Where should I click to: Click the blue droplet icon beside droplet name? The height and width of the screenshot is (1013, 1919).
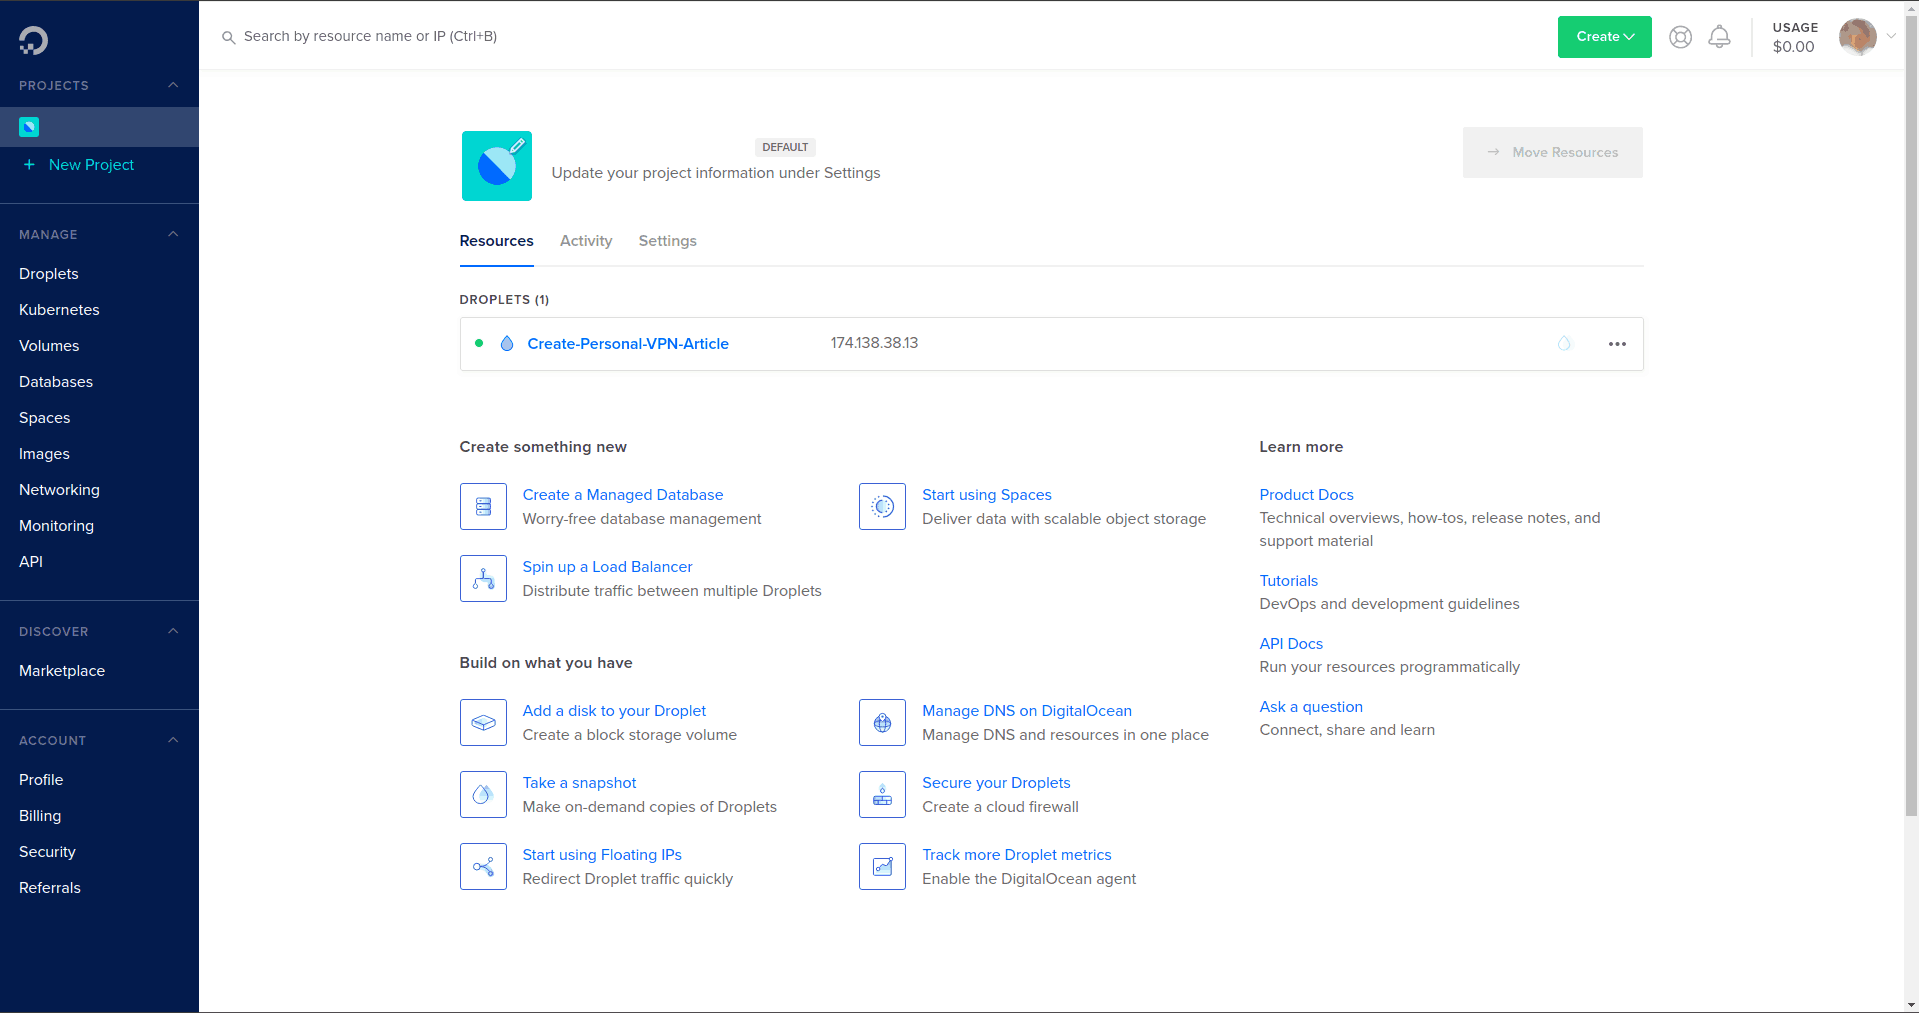[507, 344]
